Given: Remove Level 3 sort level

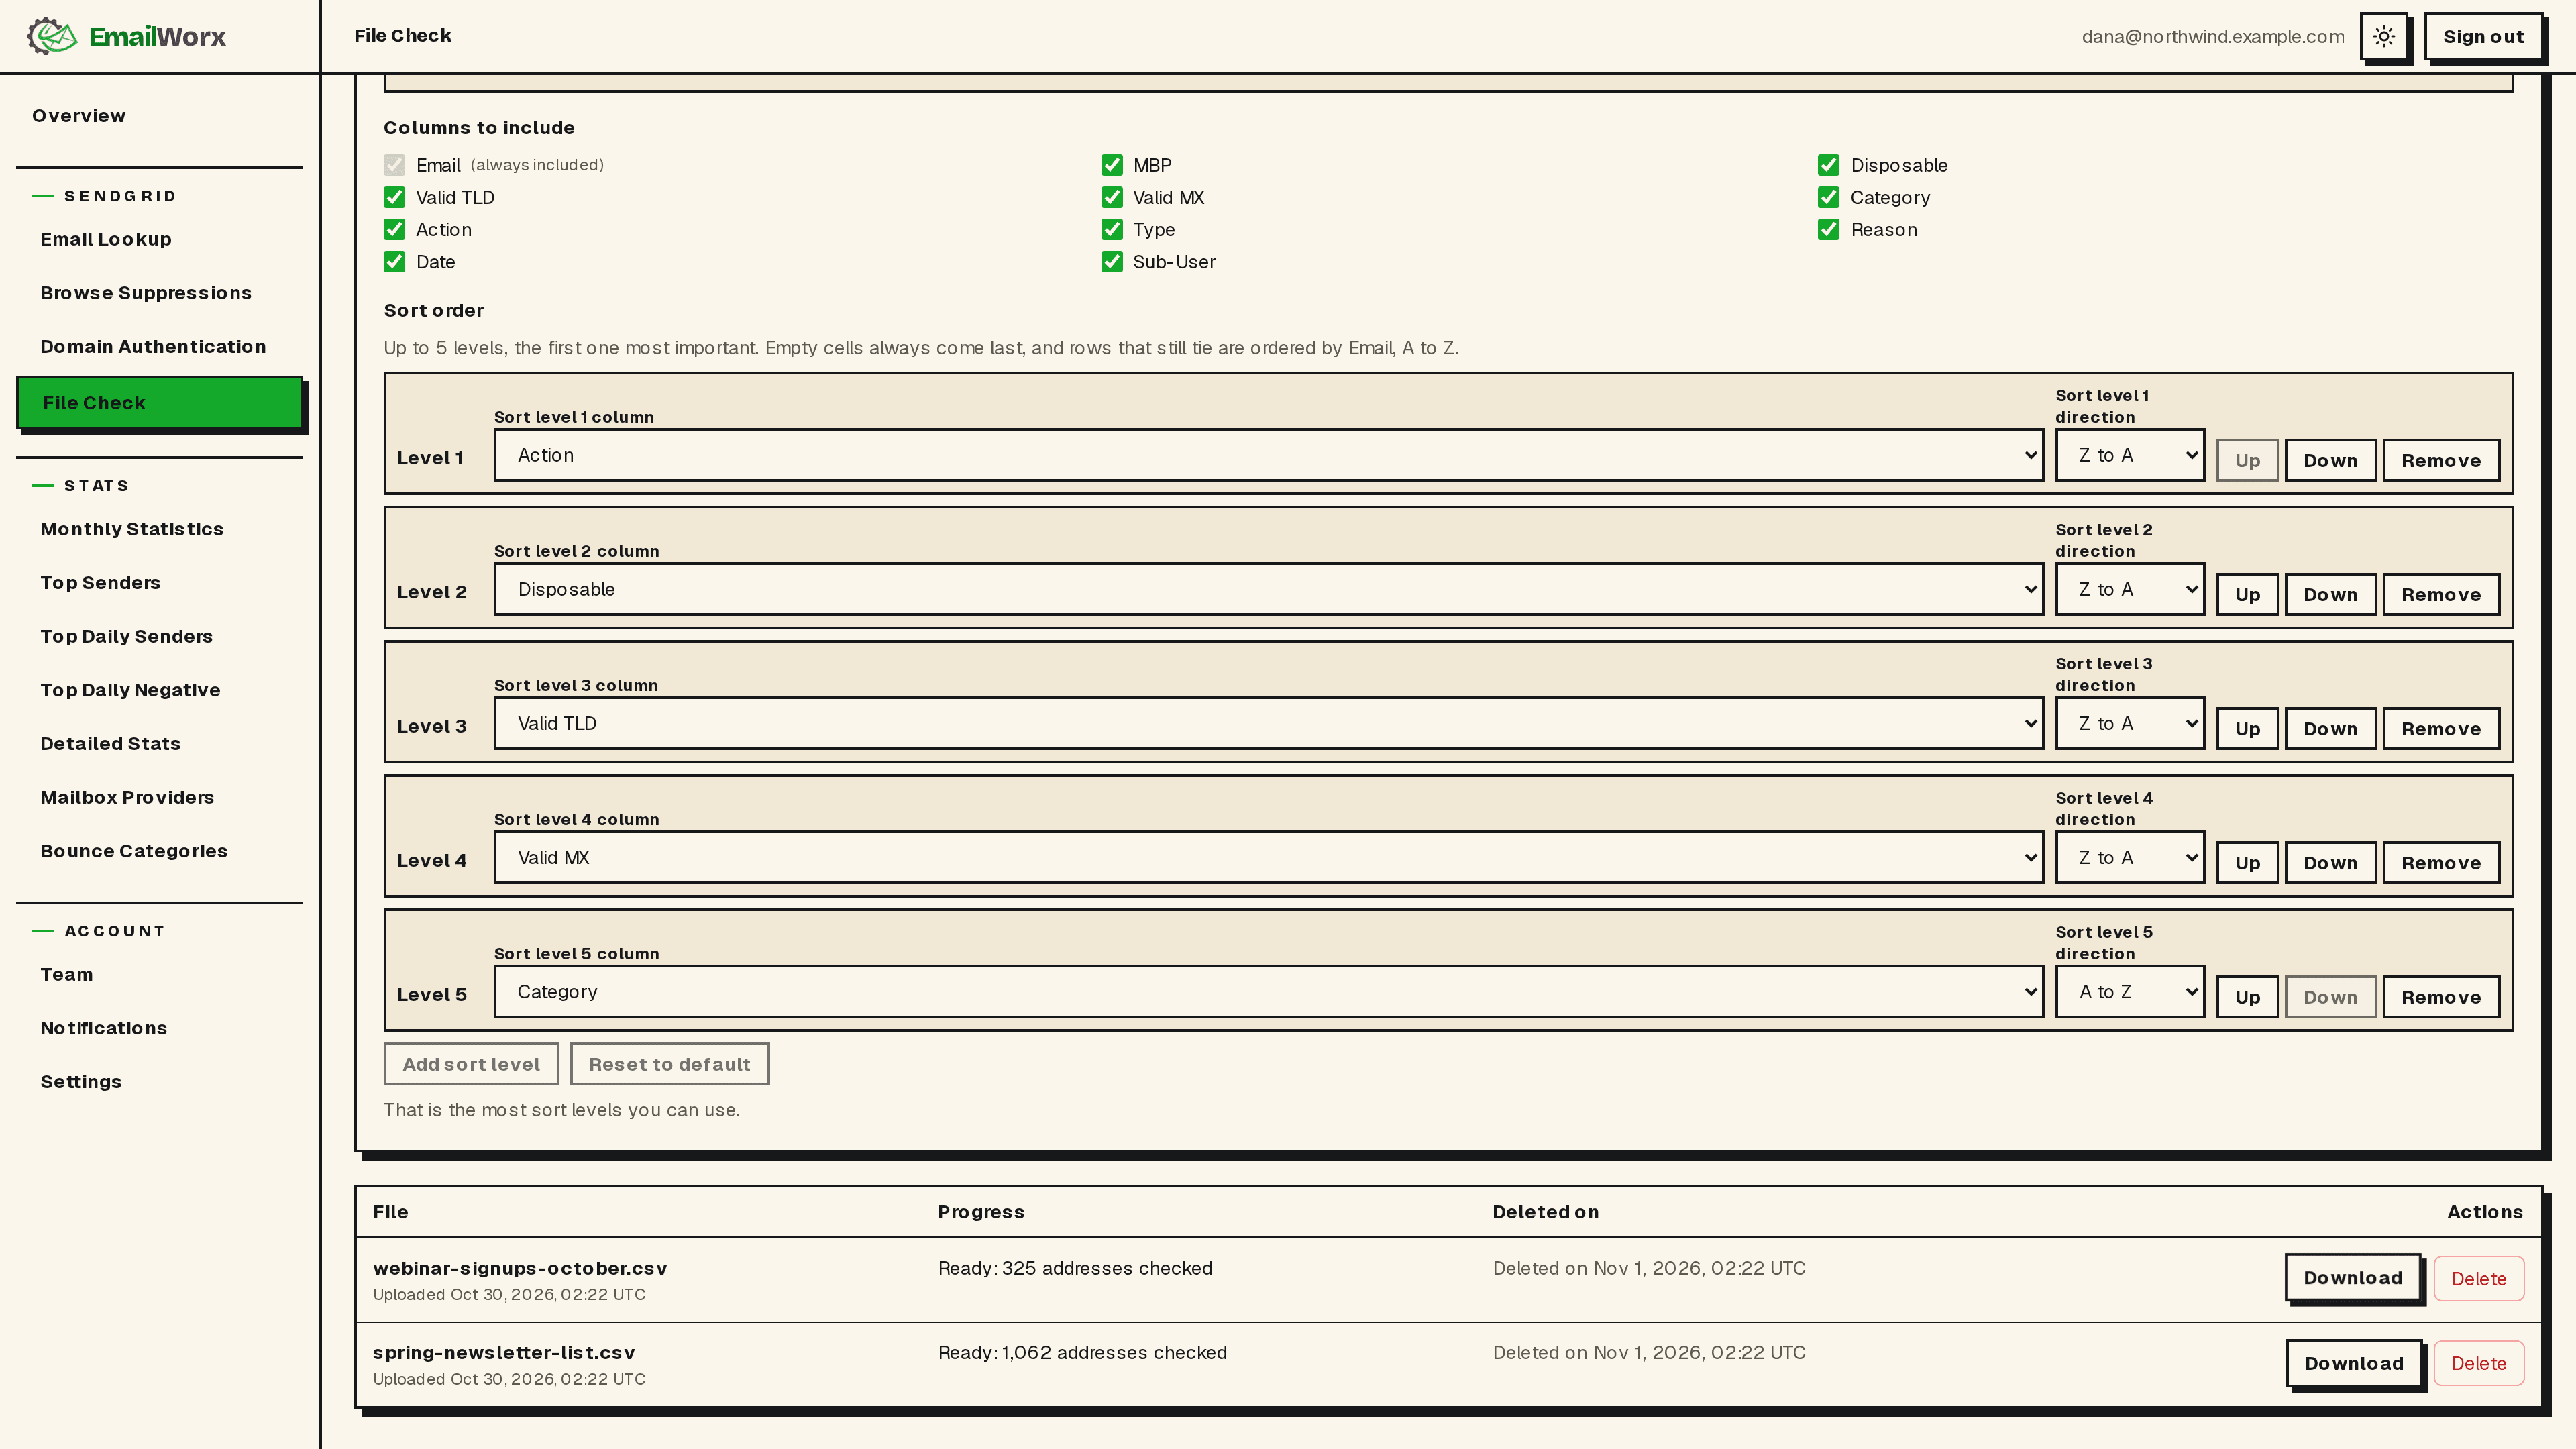Looking at the screenshot, I should 2441,728.
